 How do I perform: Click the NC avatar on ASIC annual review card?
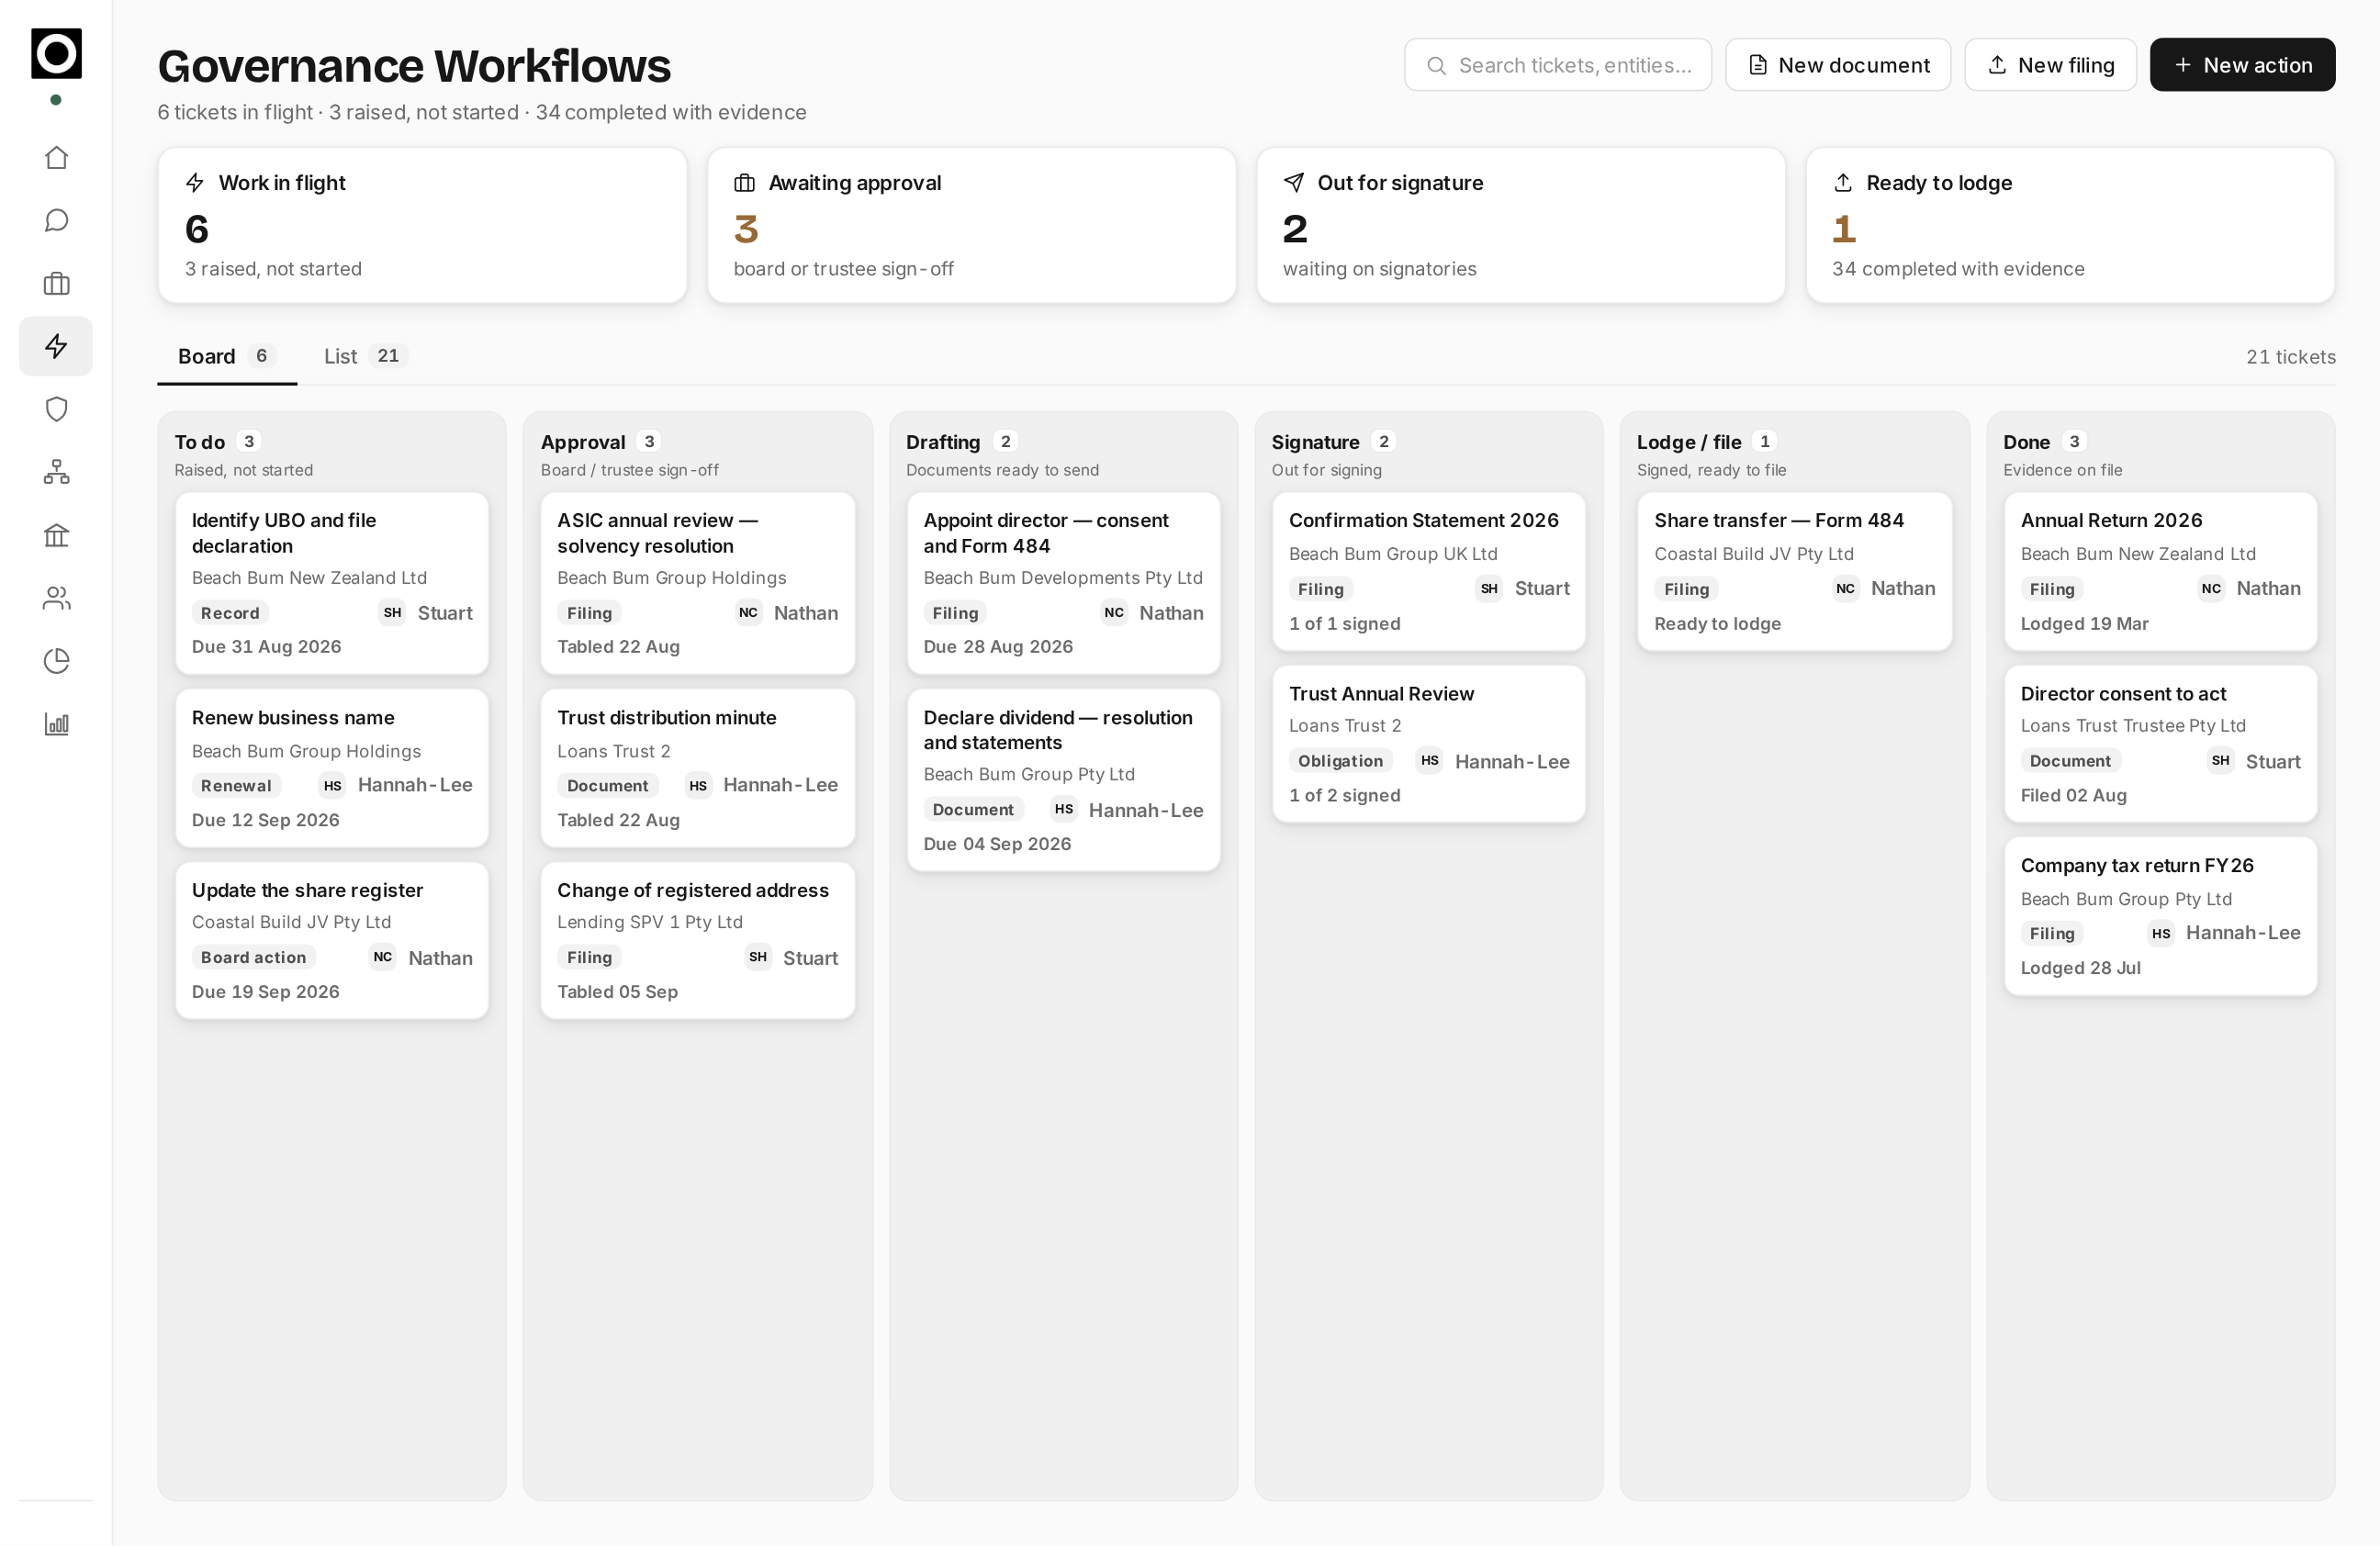coord(748,613)
